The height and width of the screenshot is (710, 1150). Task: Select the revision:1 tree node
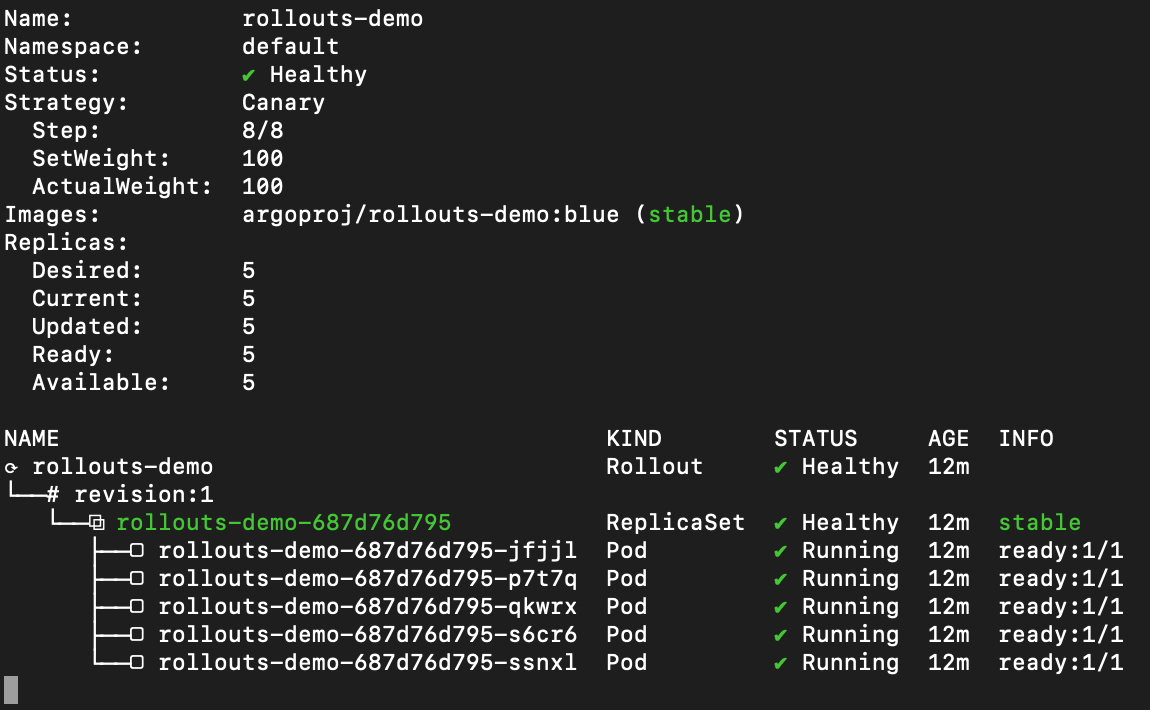[x=144, y=495]
